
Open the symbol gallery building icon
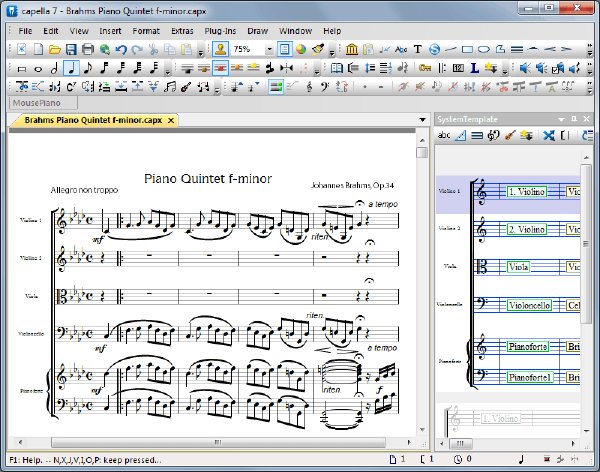pyautogui.click(x=352, y=49)
